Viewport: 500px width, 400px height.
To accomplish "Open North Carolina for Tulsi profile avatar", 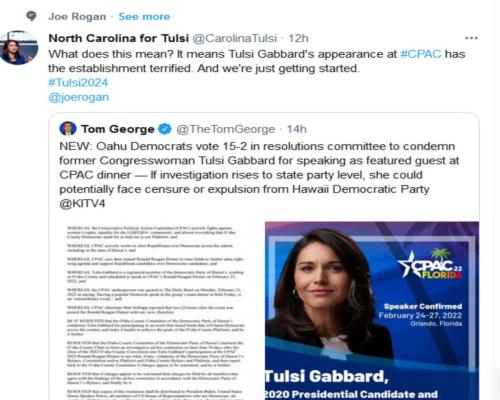I will (x=18, y=48).
